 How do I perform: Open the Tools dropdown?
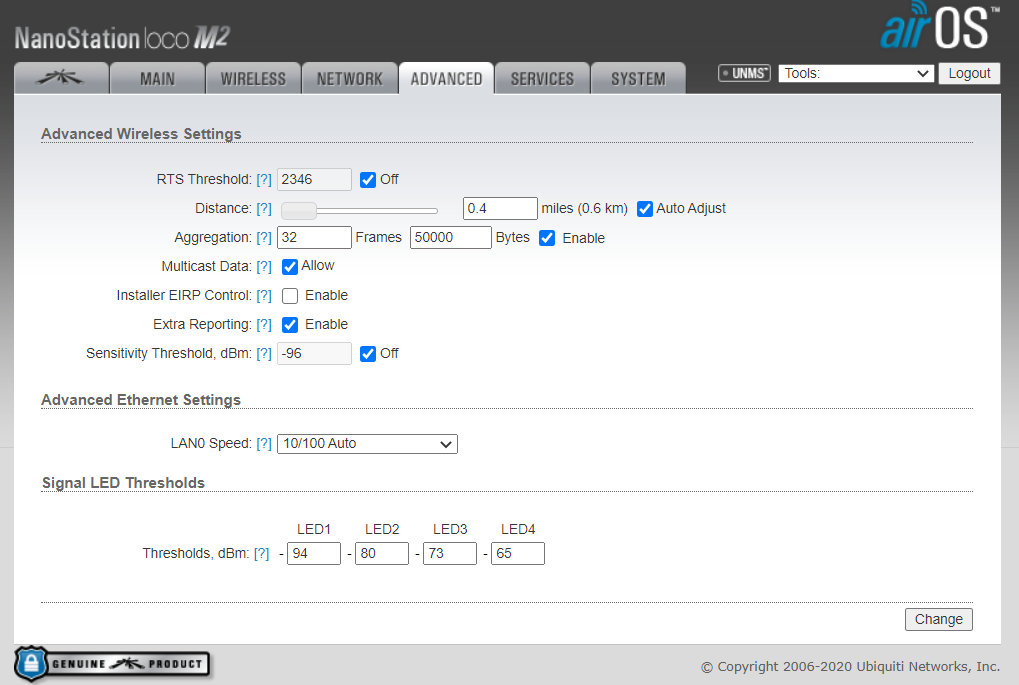tap(857, 73)
